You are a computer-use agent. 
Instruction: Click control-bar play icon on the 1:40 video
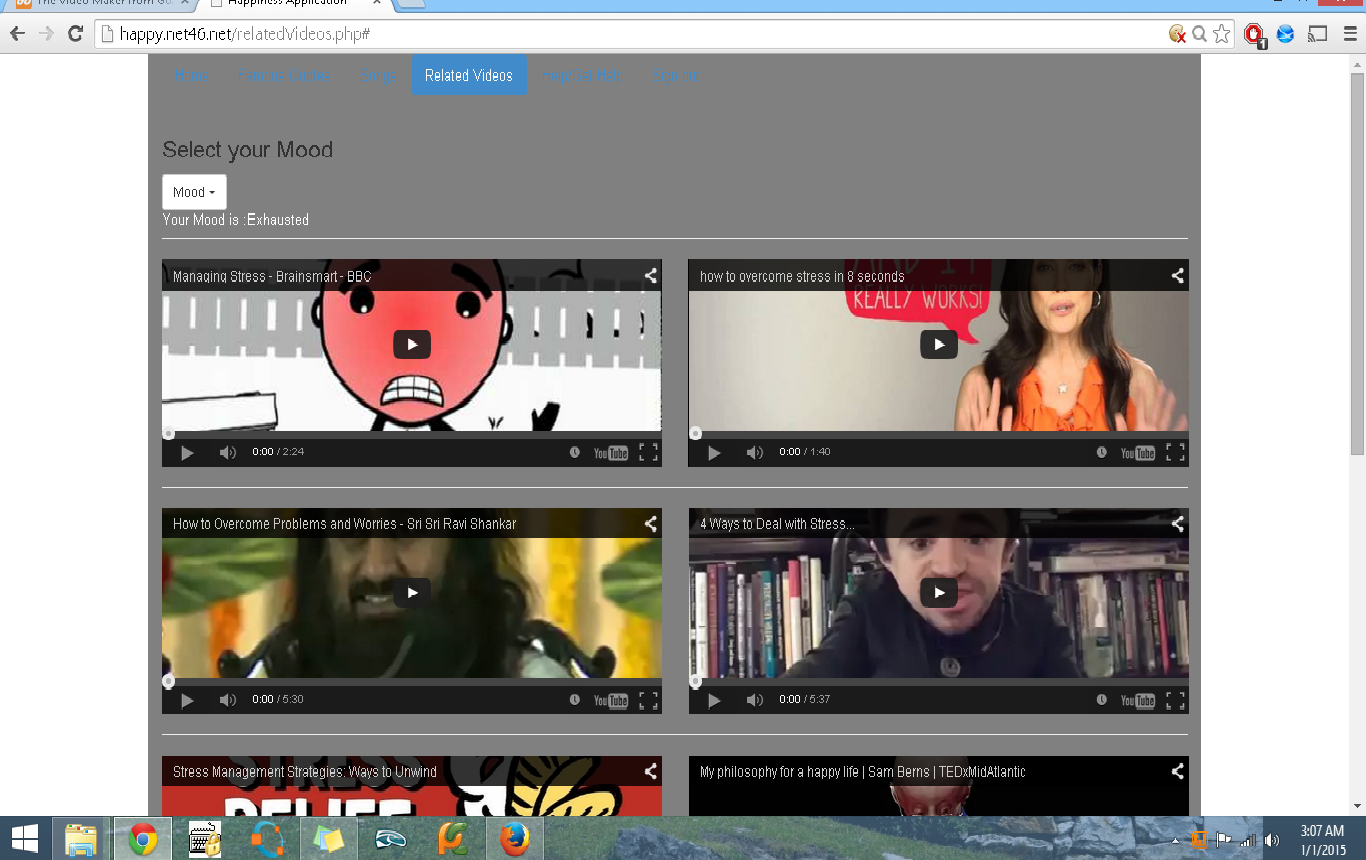pos(714,453)
